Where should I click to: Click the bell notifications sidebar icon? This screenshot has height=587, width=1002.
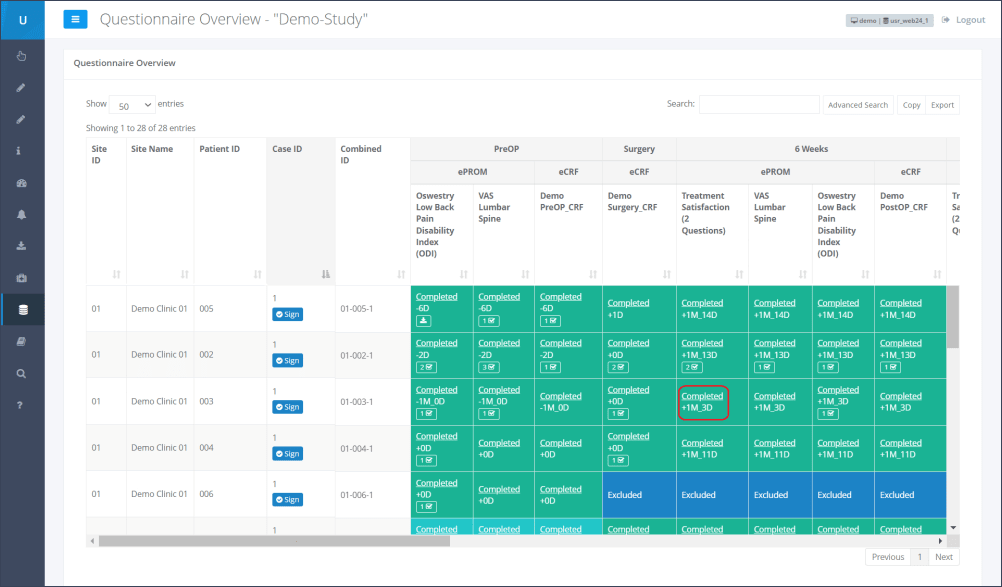pos(22,215)
